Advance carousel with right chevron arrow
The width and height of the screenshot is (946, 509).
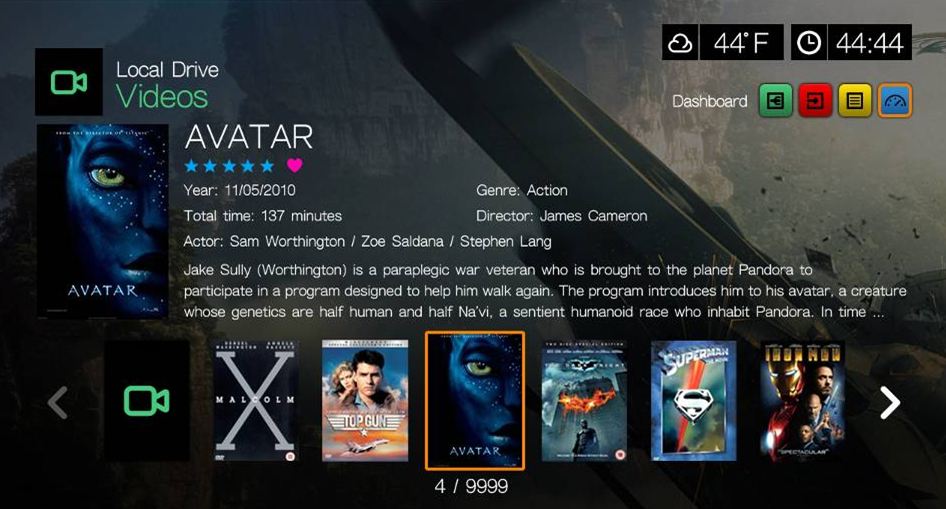[x=890, y=402]
